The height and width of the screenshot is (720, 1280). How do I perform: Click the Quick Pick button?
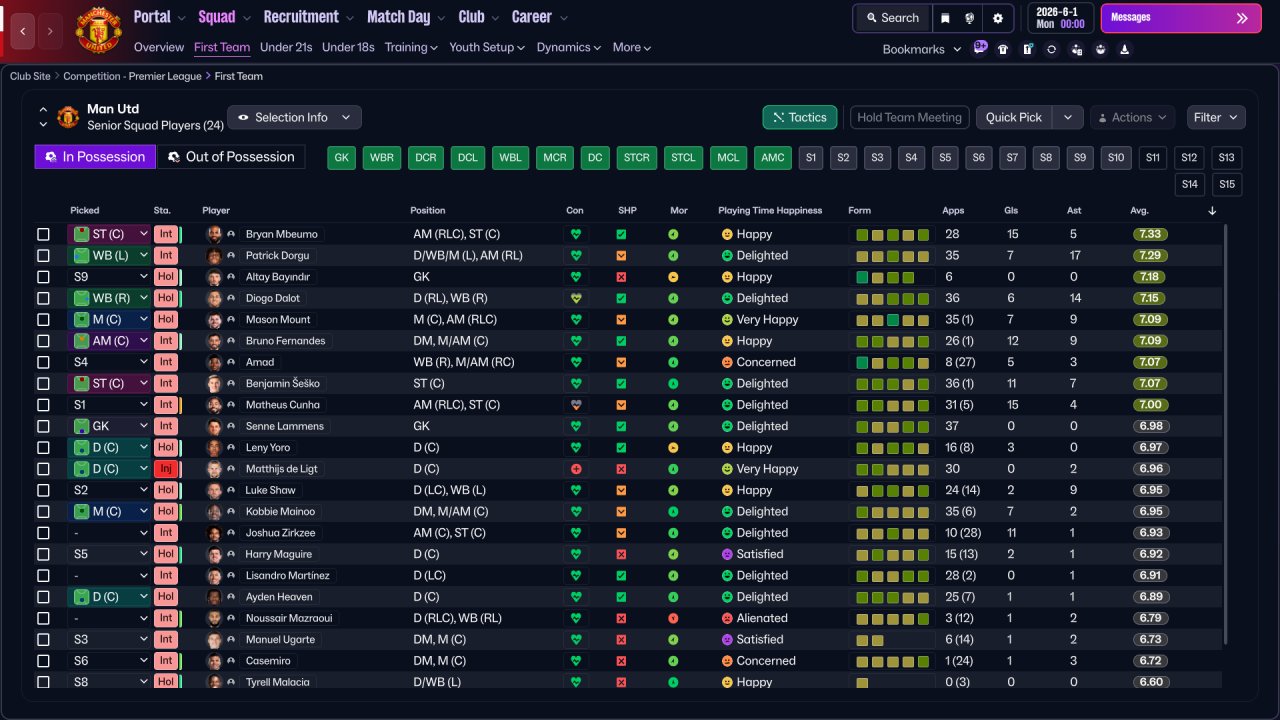coord(1014,117)
